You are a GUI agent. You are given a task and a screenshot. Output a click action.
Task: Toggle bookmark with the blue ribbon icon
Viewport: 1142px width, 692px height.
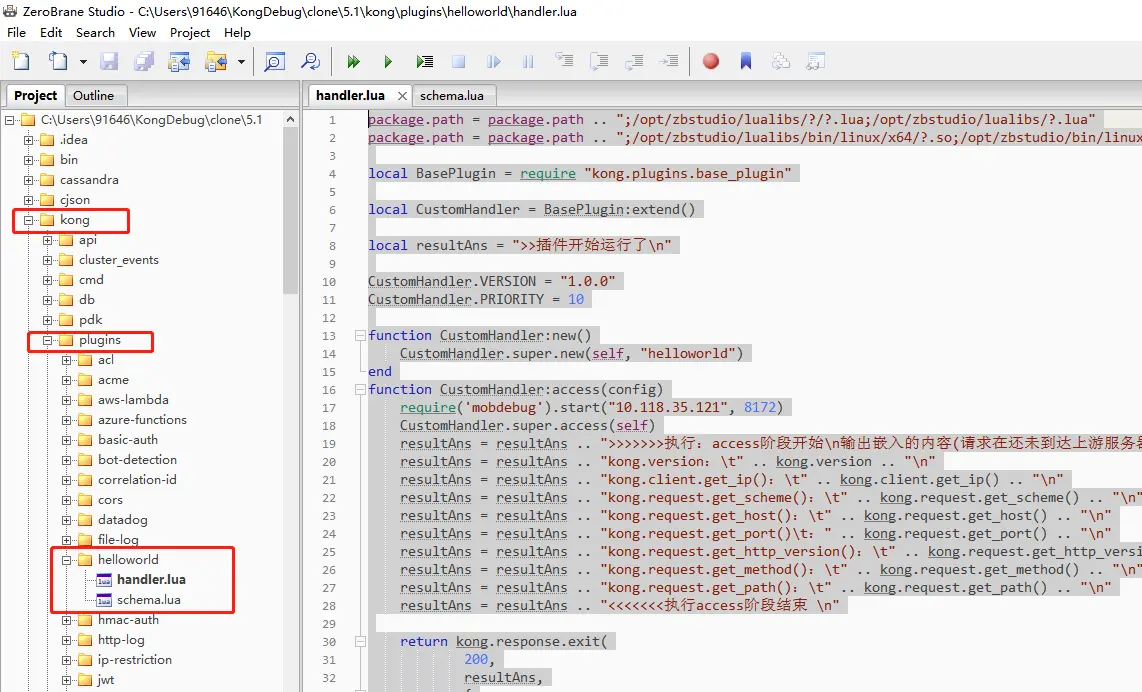coord(746,61)
